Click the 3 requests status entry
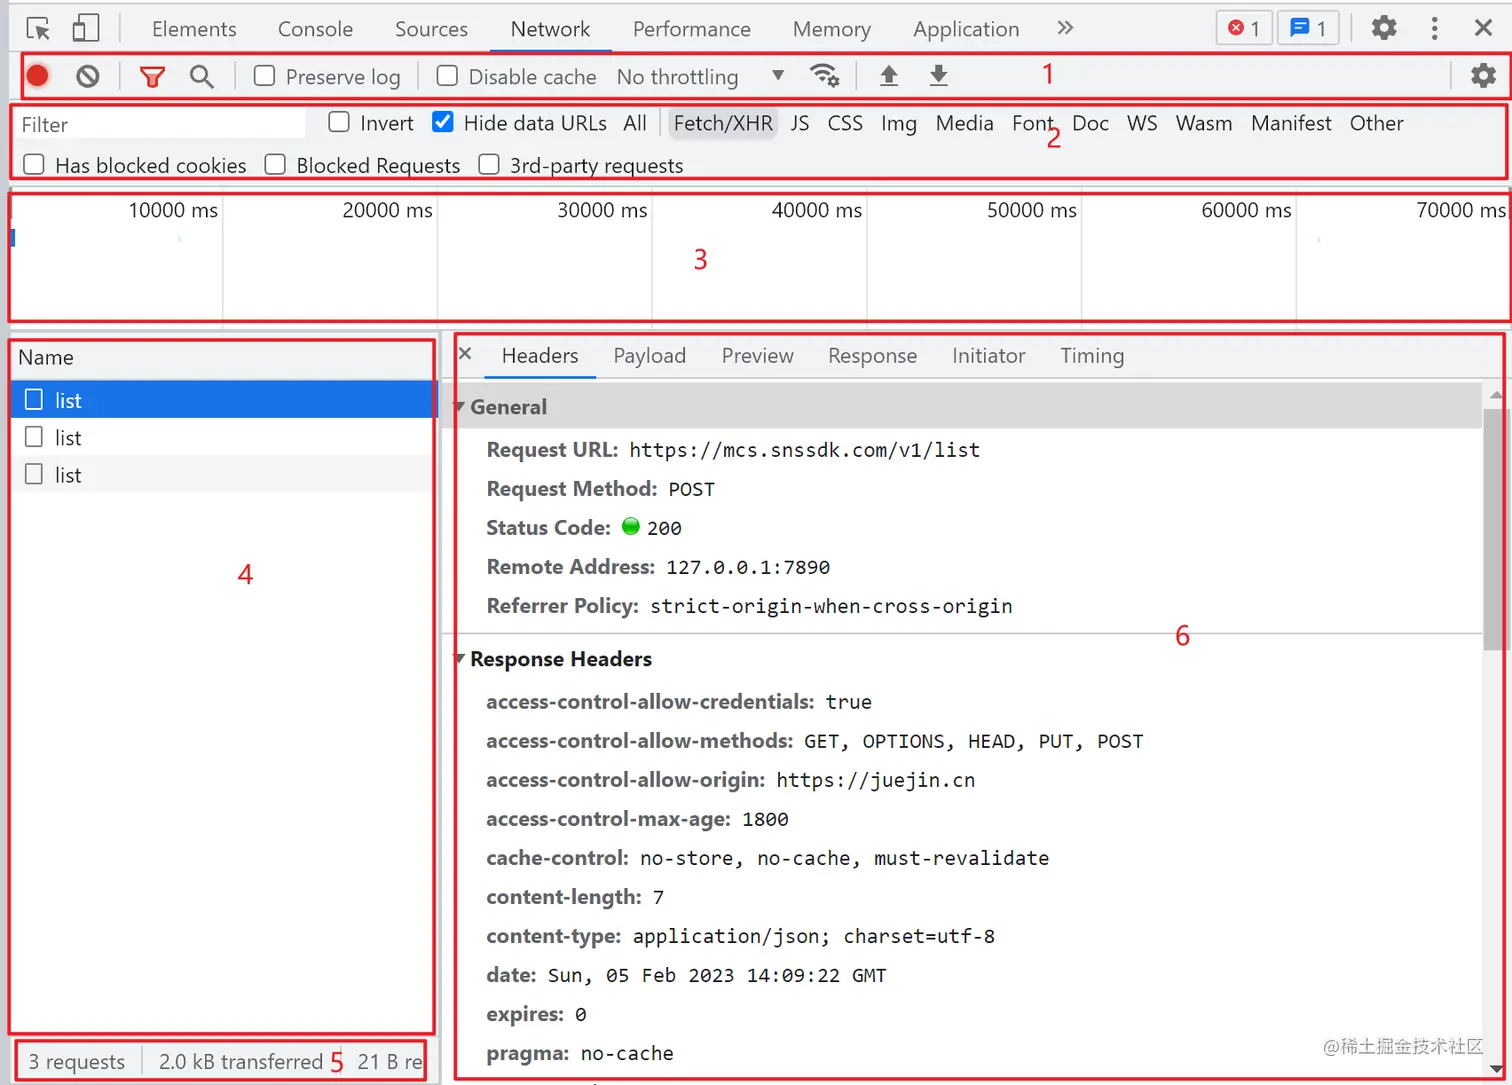The width and height of the screenshot is (1512, 1085). [77, 1062]
